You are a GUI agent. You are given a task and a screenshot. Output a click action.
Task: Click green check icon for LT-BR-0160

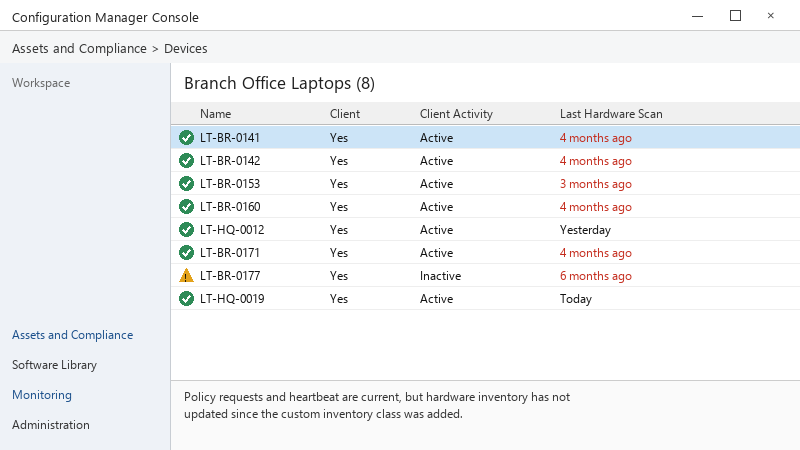[186, 207]
